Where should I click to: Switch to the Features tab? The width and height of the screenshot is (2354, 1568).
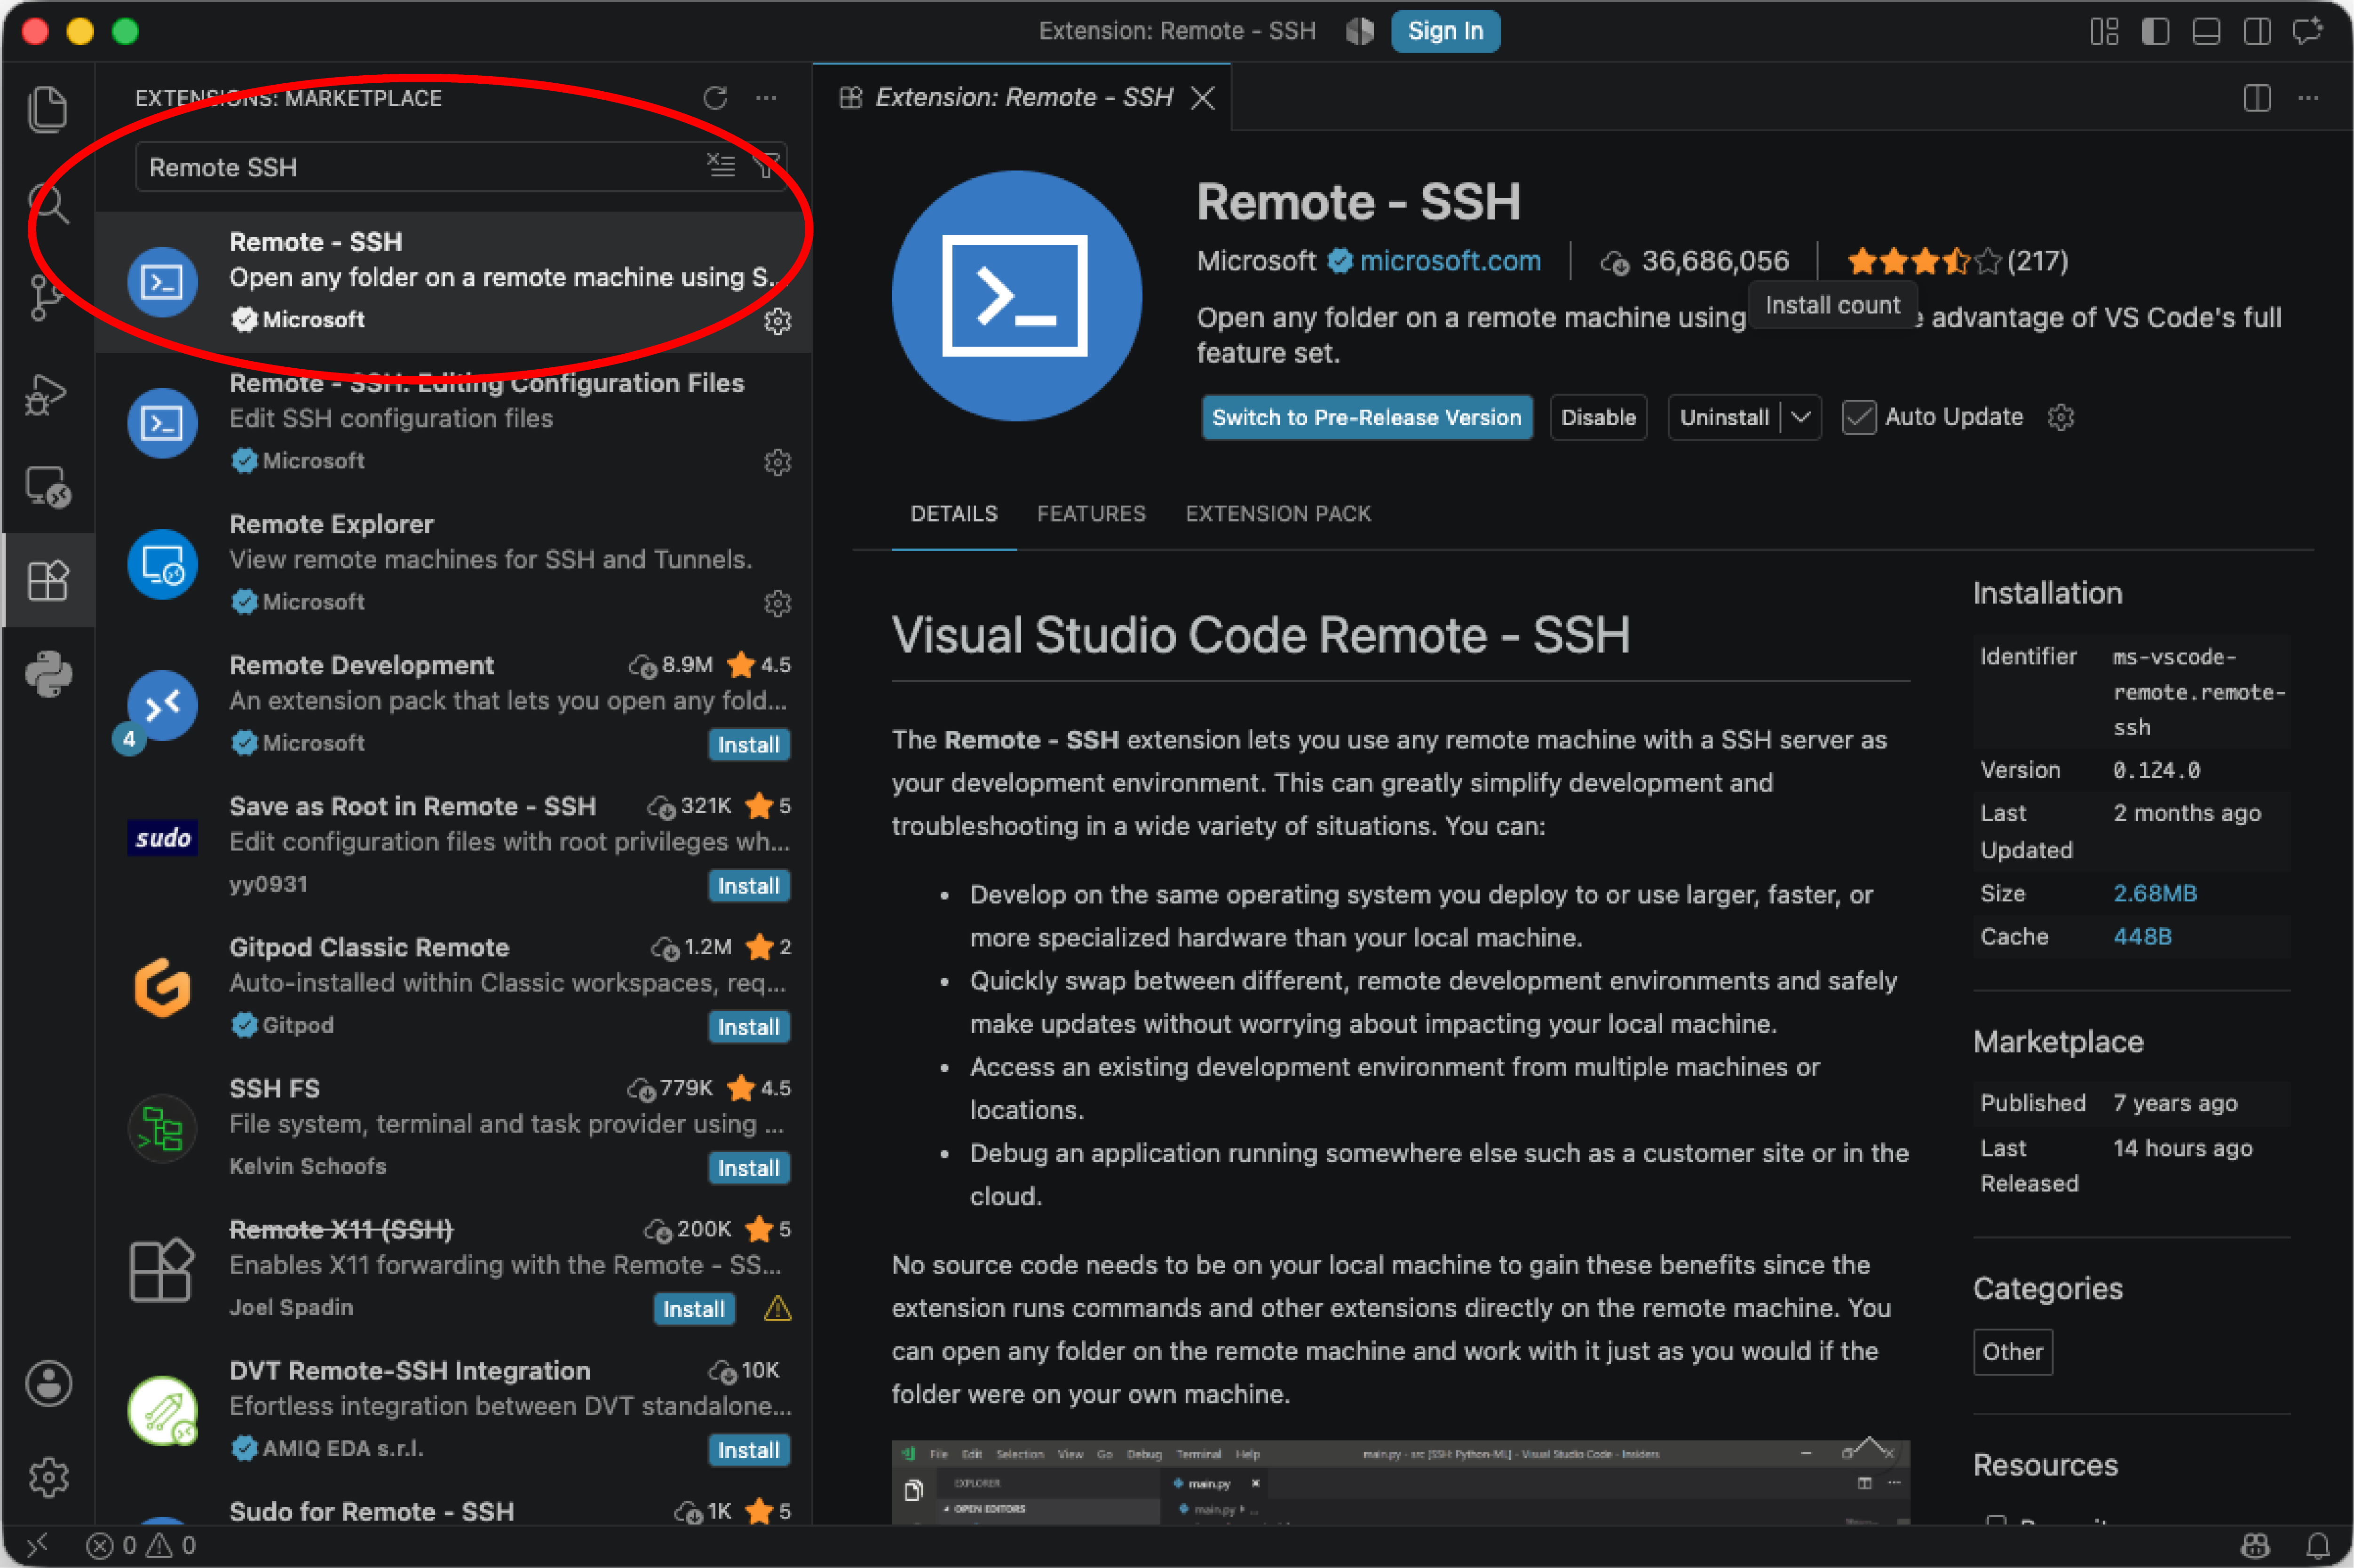coord(1091,514)
